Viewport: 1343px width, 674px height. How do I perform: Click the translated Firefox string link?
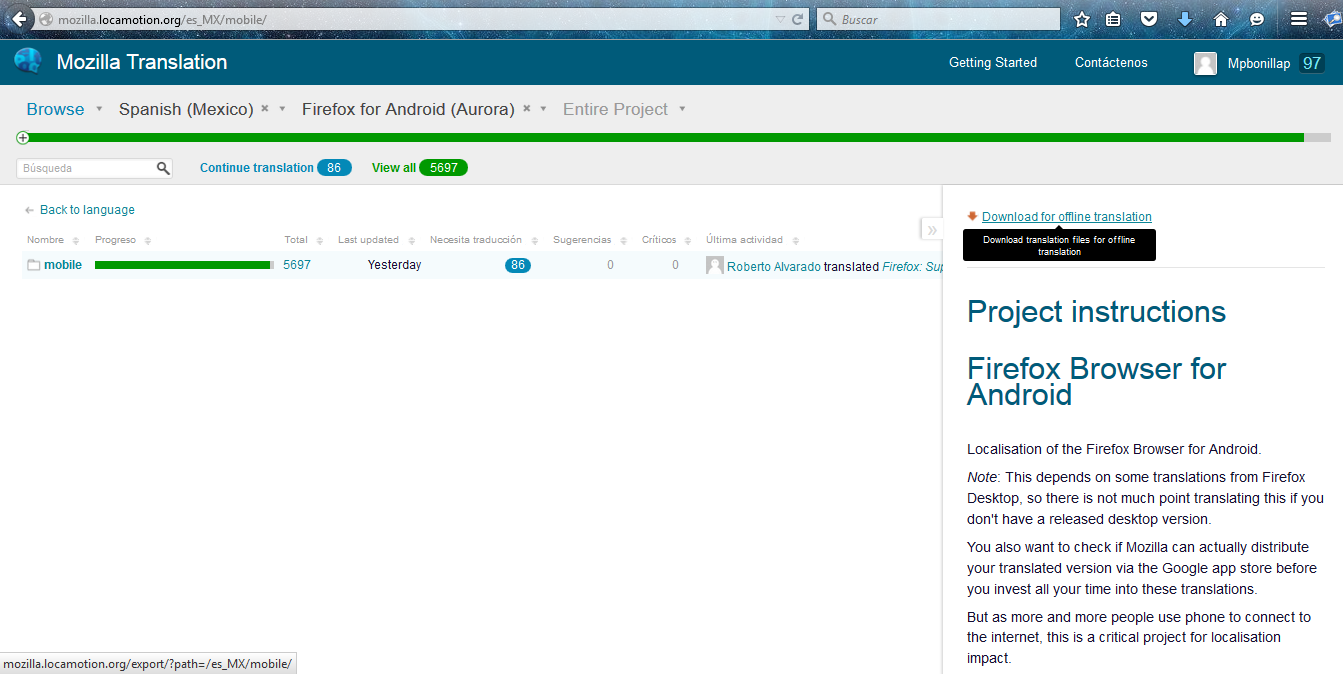coord(912,267)
